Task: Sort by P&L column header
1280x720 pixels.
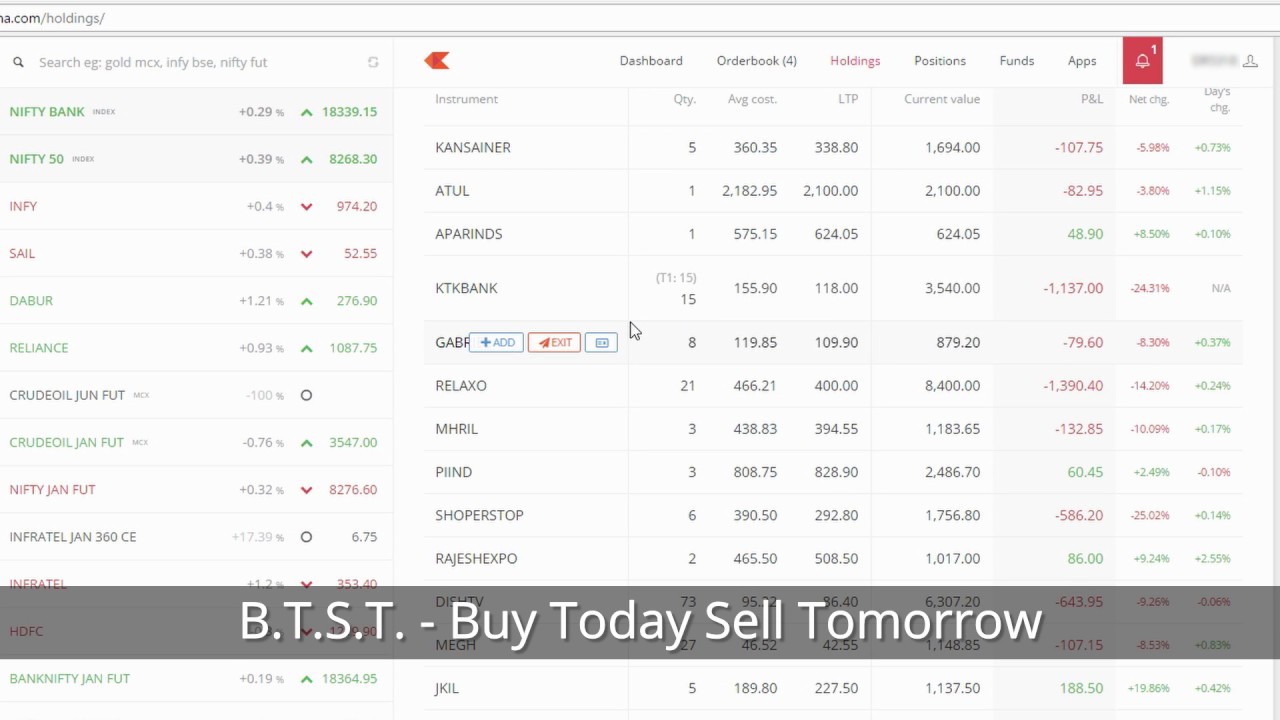Action: tap(1092, 99)
